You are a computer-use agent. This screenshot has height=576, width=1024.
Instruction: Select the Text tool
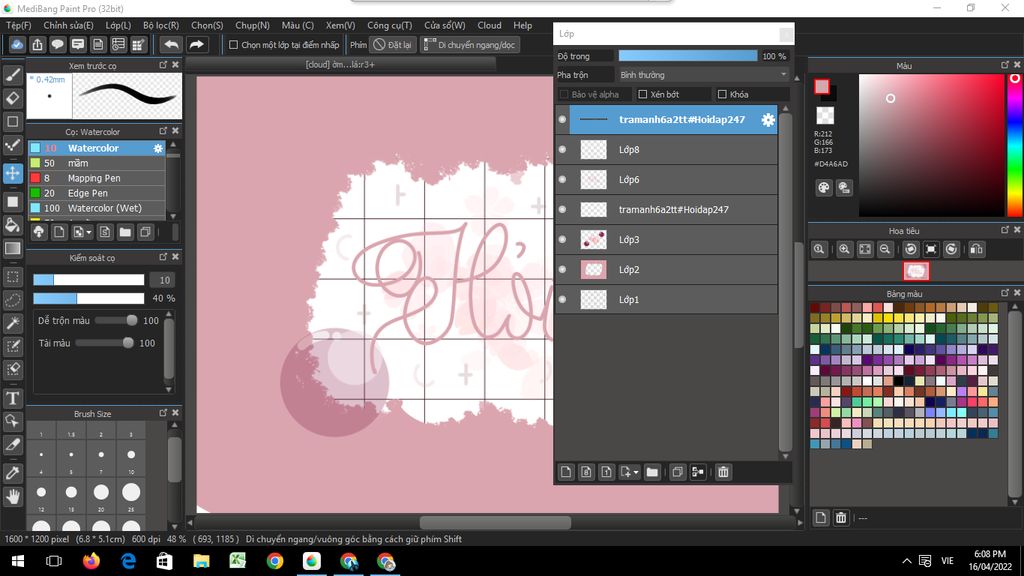(x=12, y=398)
